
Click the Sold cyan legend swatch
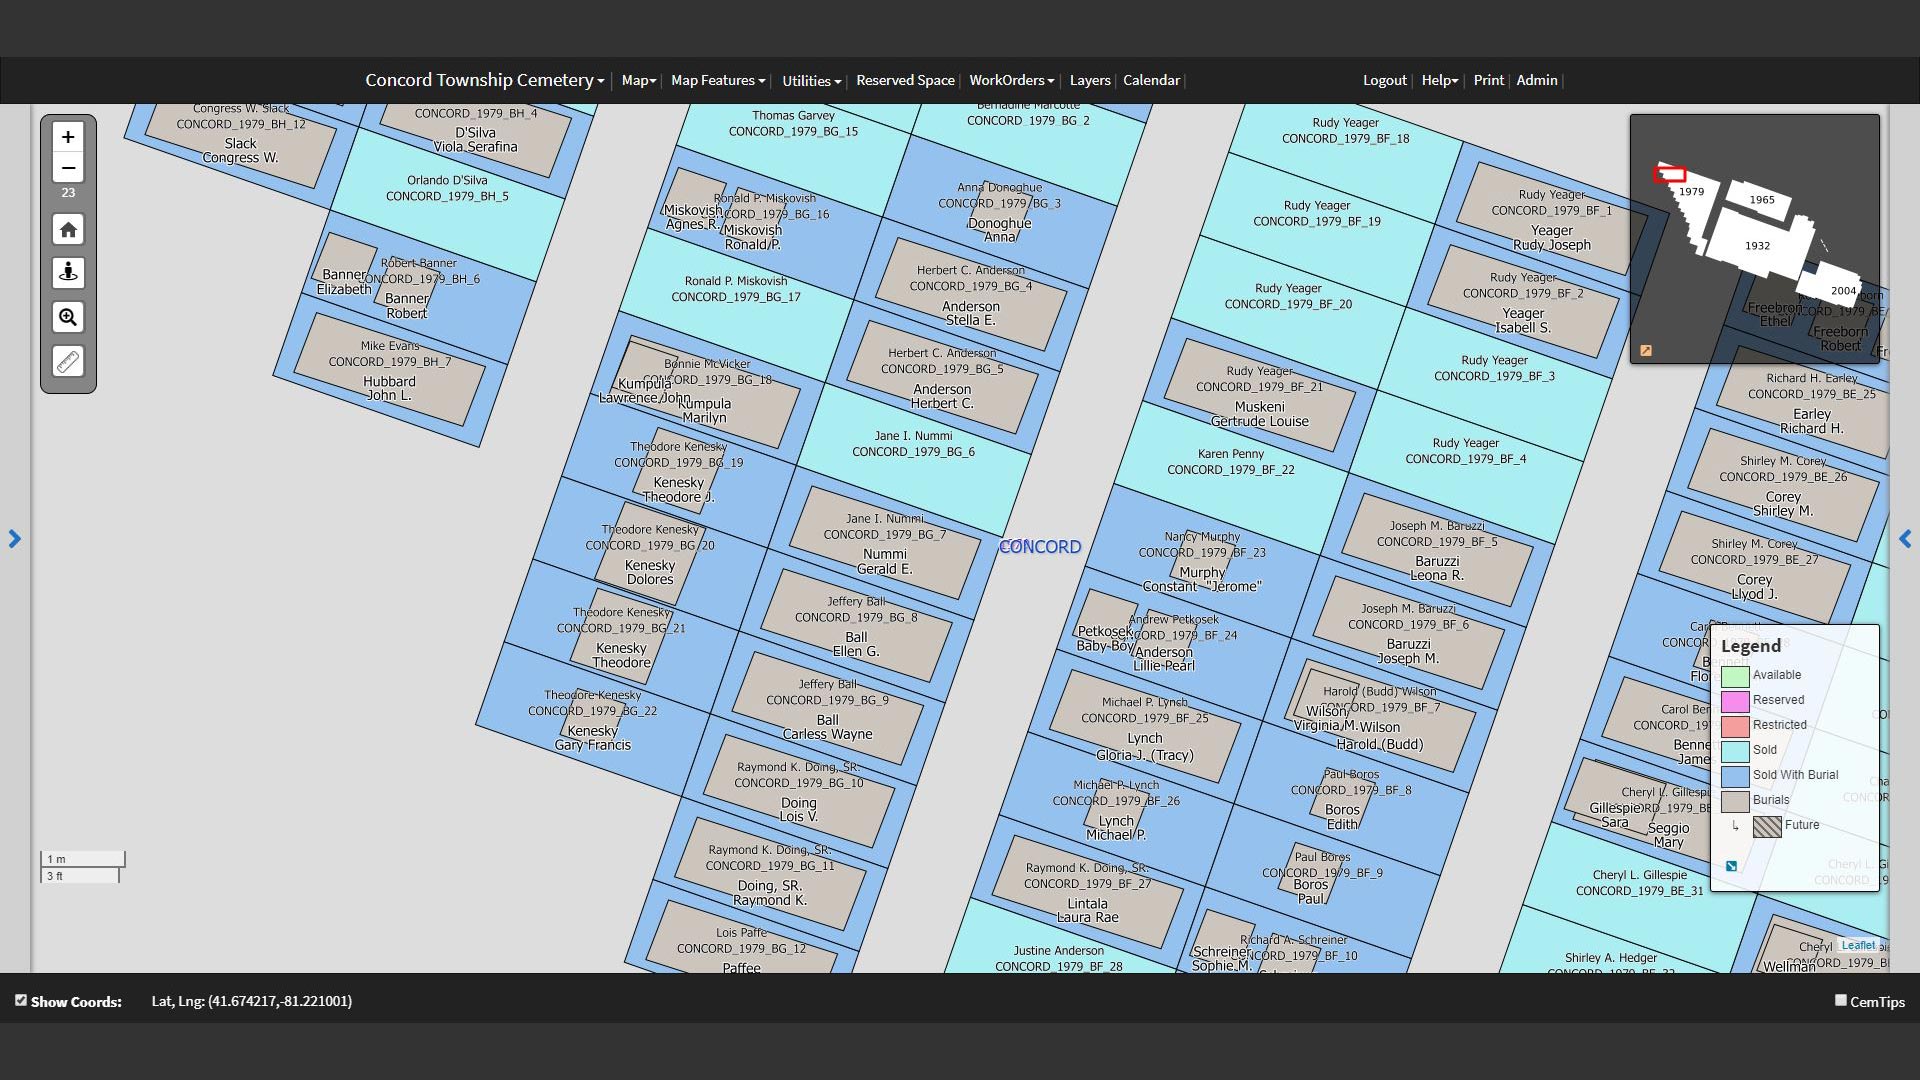[1735, 751]
